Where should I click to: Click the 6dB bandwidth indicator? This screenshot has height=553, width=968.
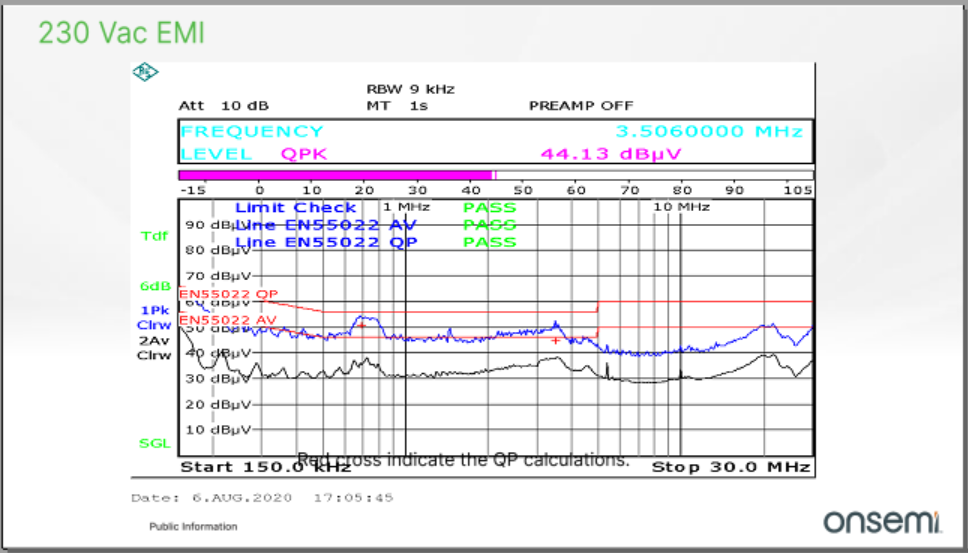(155, 286)
